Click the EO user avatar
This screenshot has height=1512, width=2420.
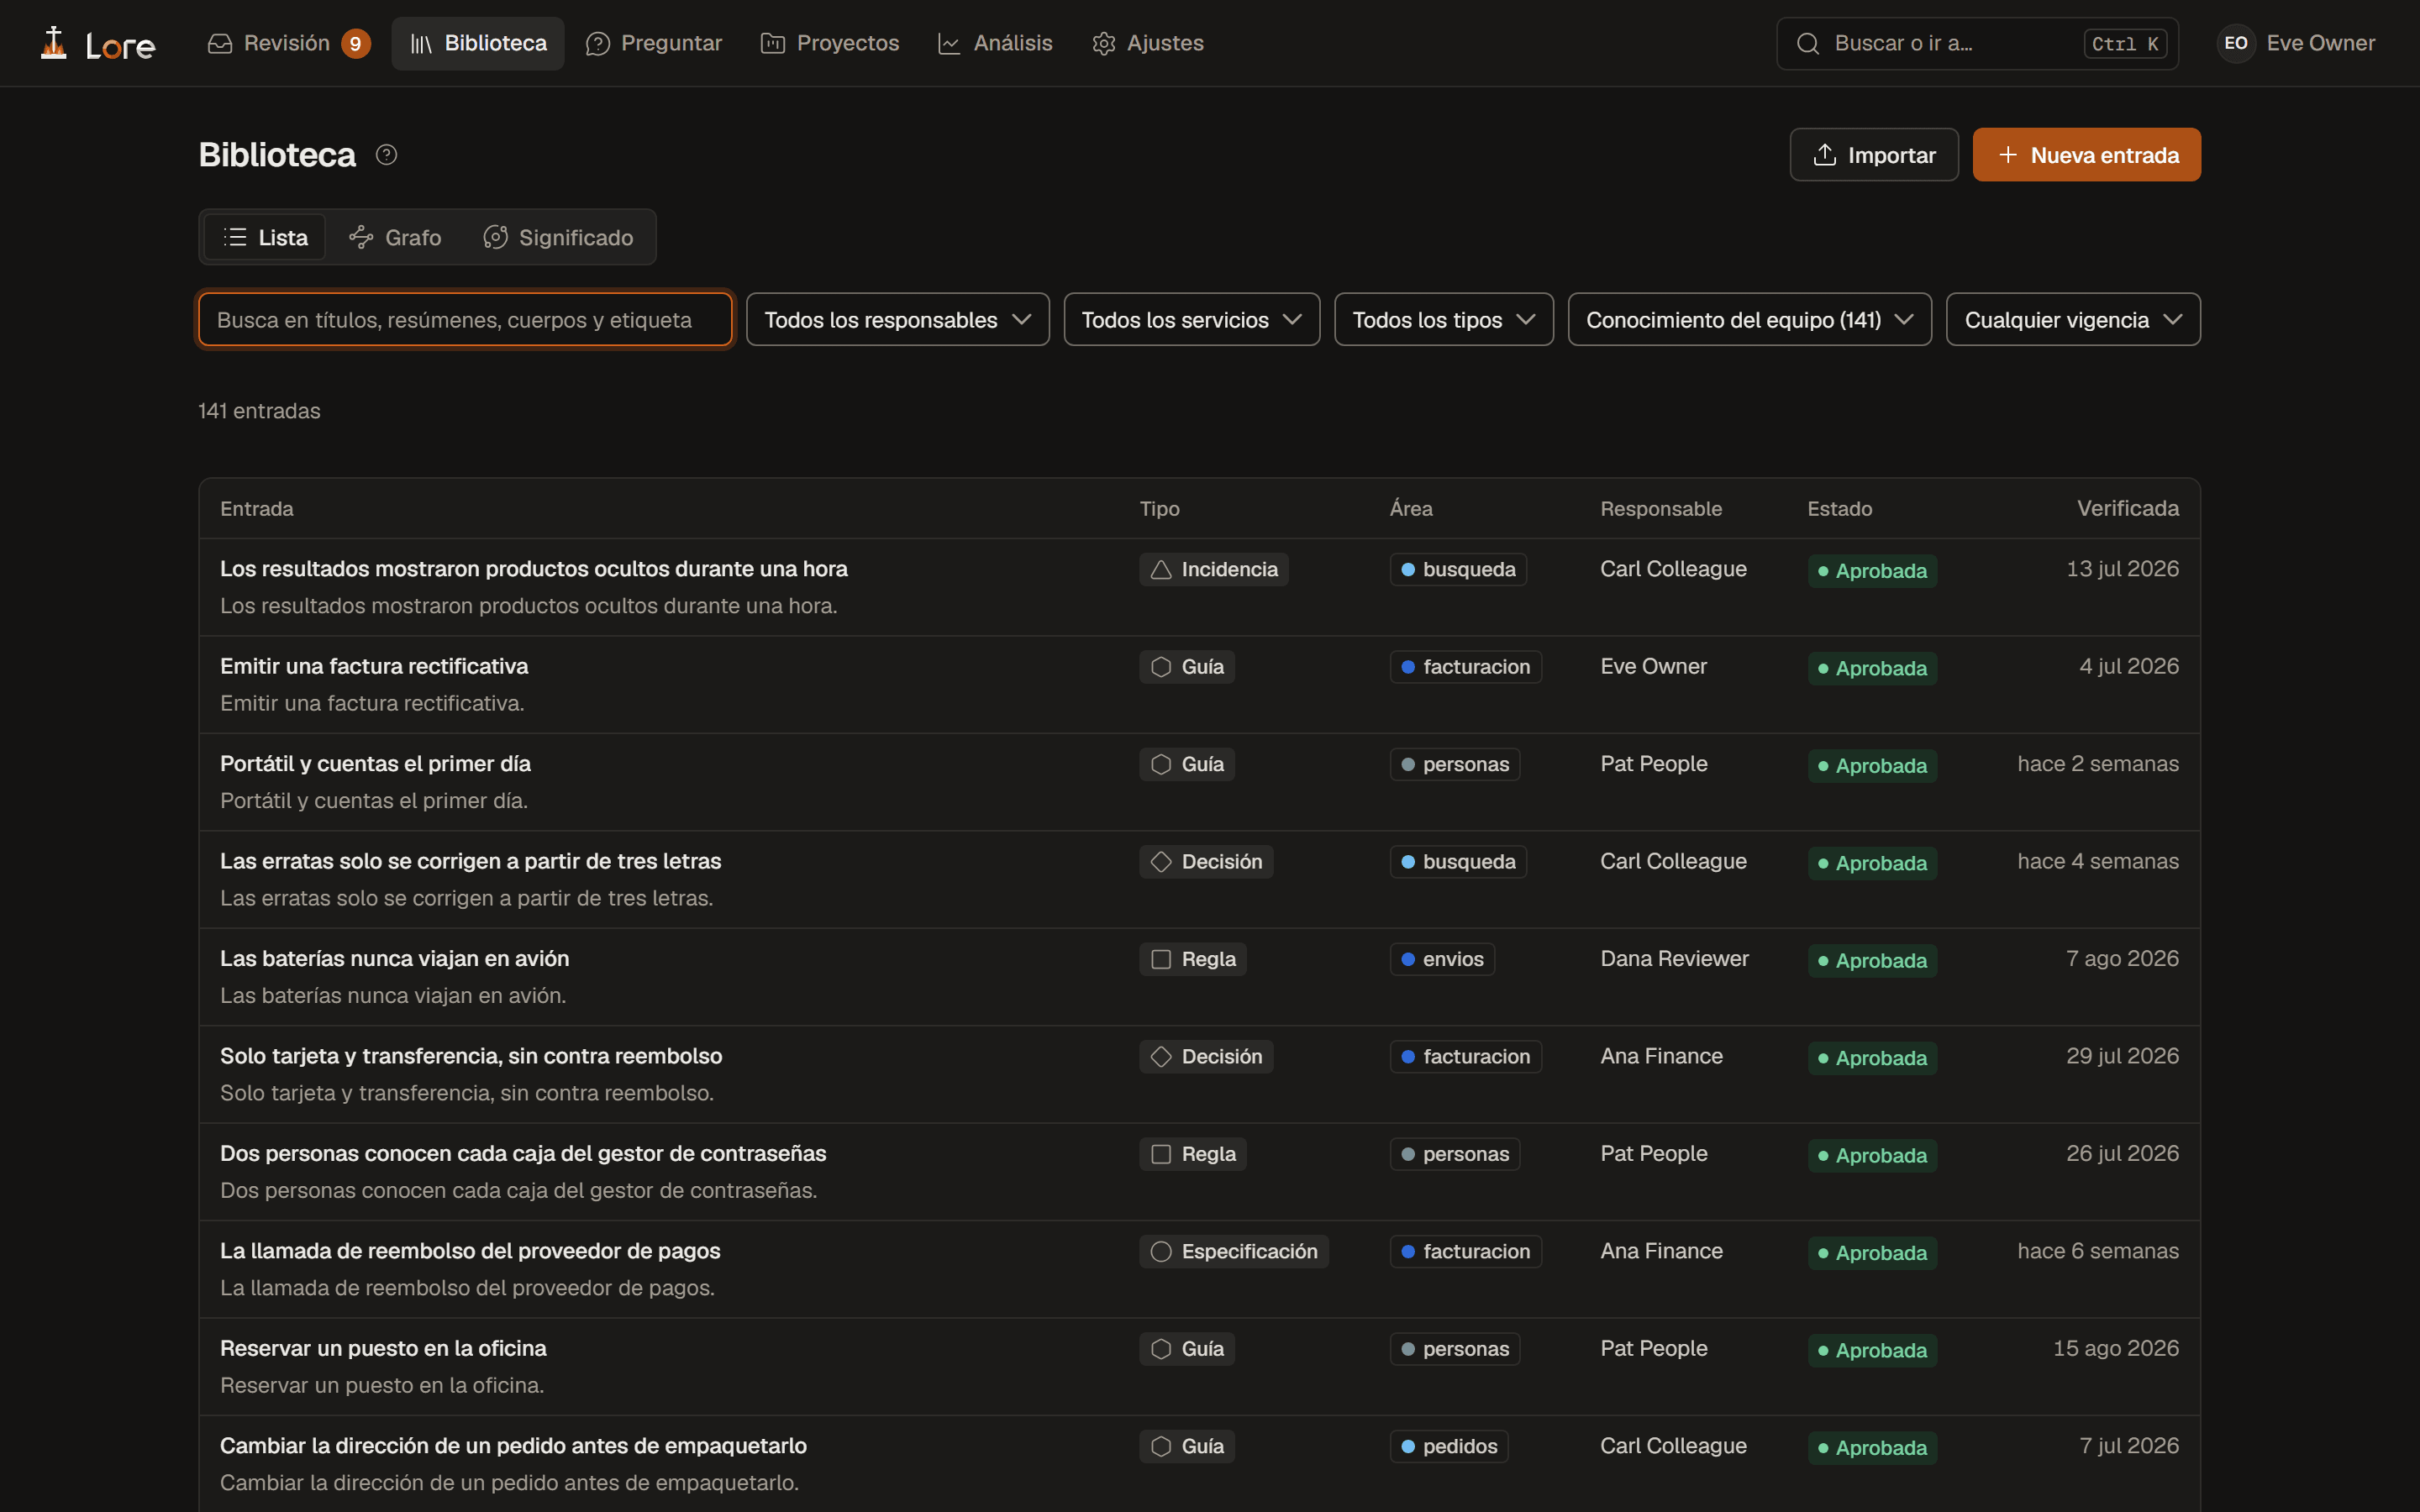2236,43
